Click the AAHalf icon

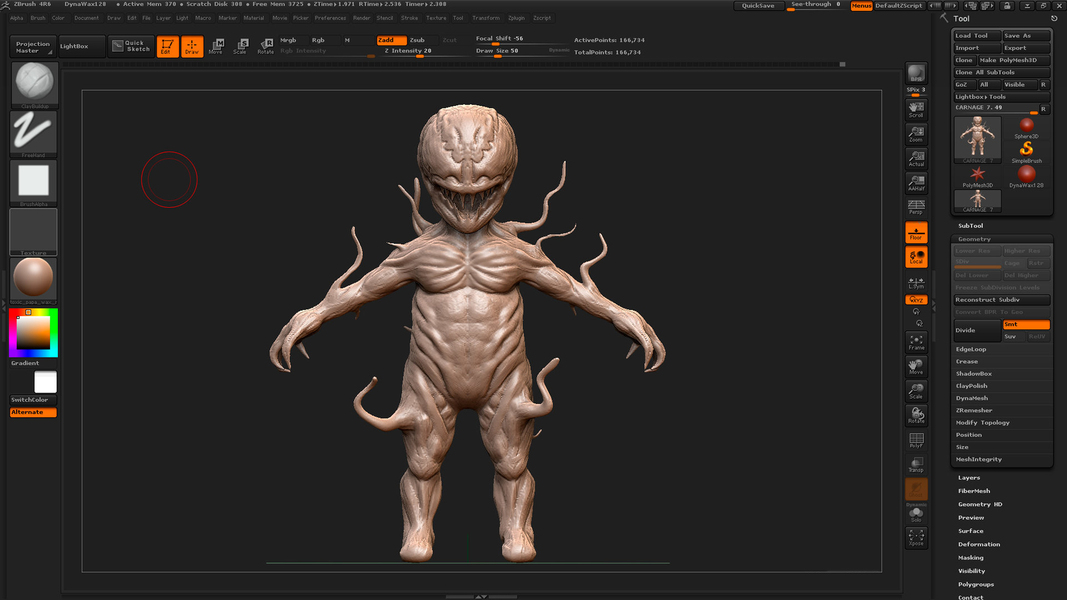(916, 183)
